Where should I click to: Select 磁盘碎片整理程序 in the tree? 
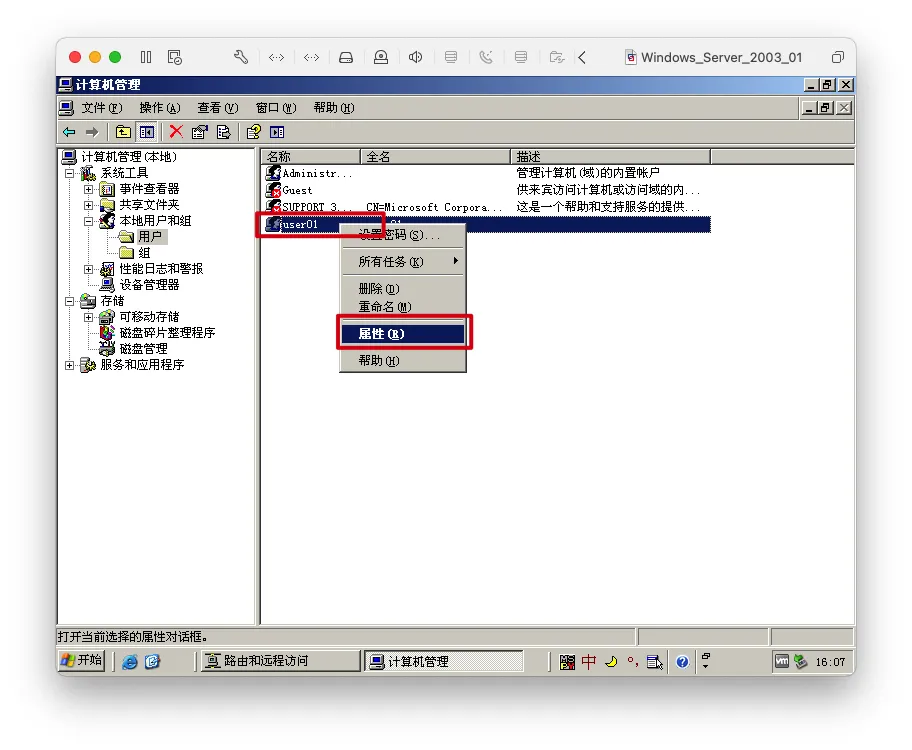[168, 333]
